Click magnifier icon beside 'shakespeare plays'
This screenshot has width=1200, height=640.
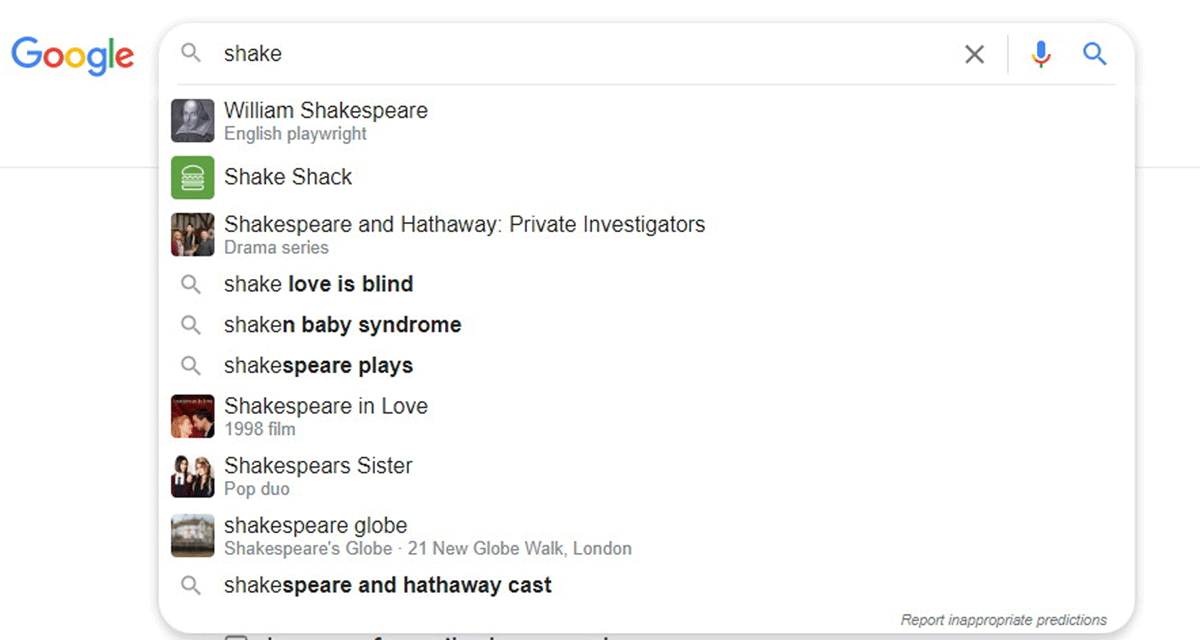[191, 366]
